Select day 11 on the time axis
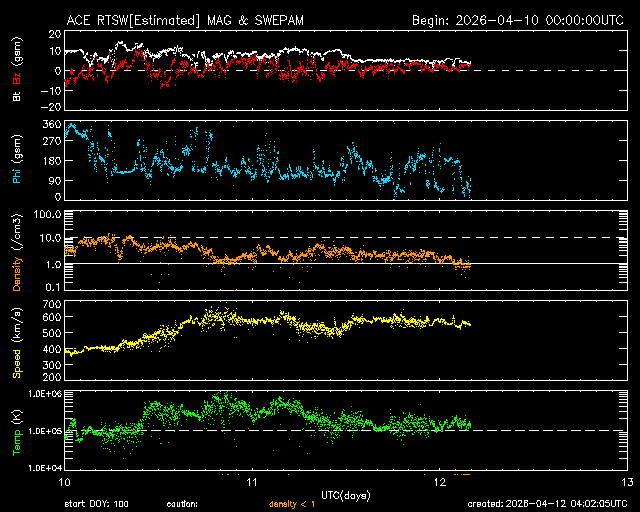The image size is (640, 512). (251, 483)
